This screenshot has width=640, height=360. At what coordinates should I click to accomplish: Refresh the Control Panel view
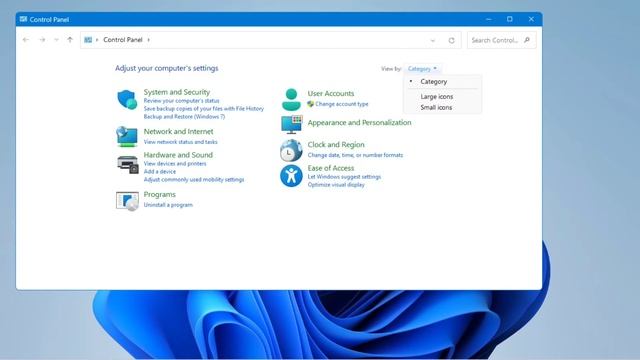tap(451, 40)
